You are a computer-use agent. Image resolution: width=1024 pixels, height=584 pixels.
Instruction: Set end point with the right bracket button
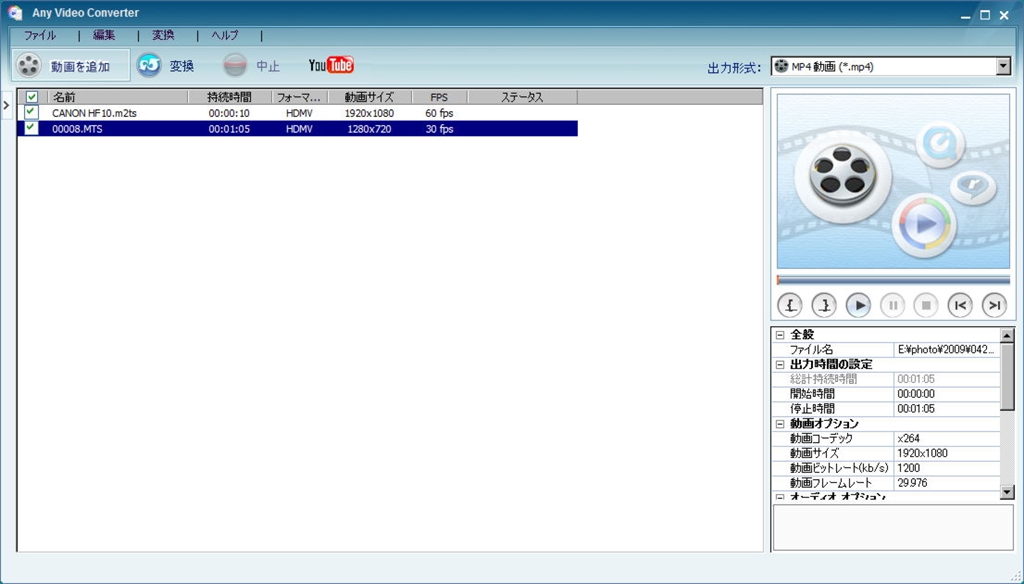(824, 305)
